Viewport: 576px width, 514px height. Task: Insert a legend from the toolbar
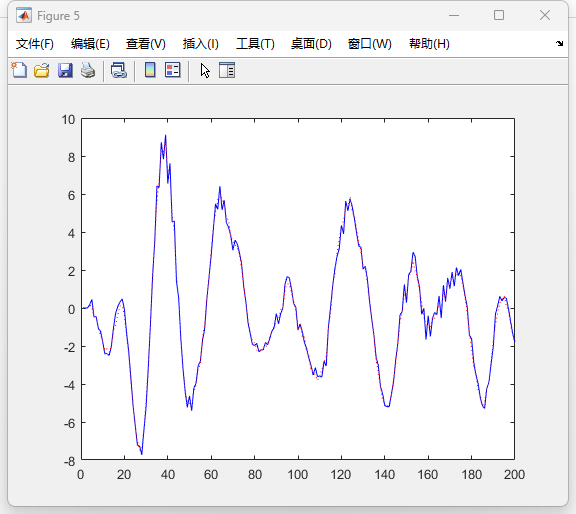coord(173,70)
